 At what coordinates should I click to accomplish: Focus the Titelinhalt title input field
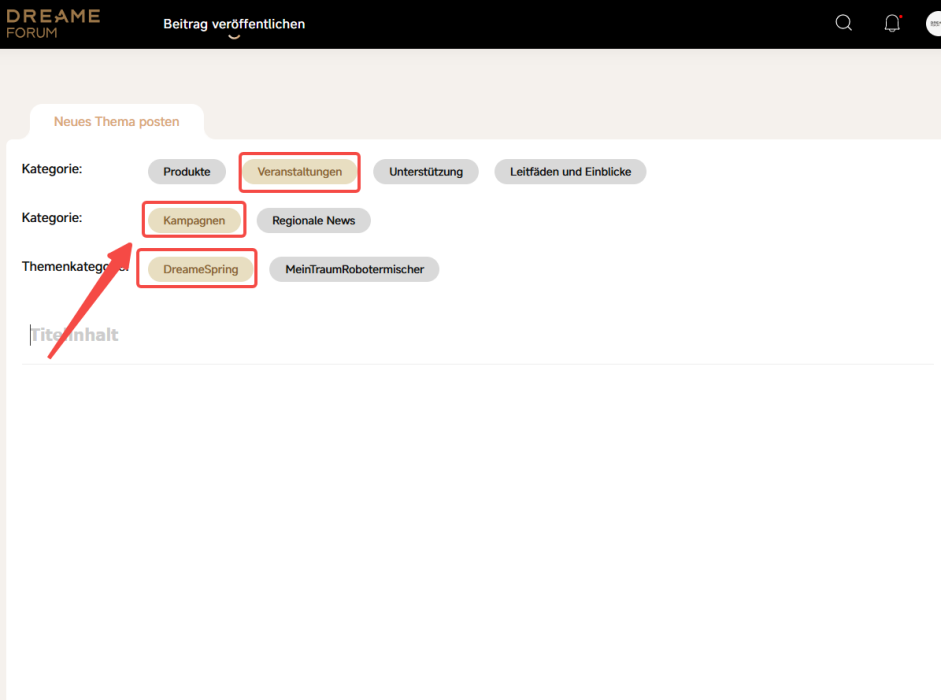tap(400, 335)
